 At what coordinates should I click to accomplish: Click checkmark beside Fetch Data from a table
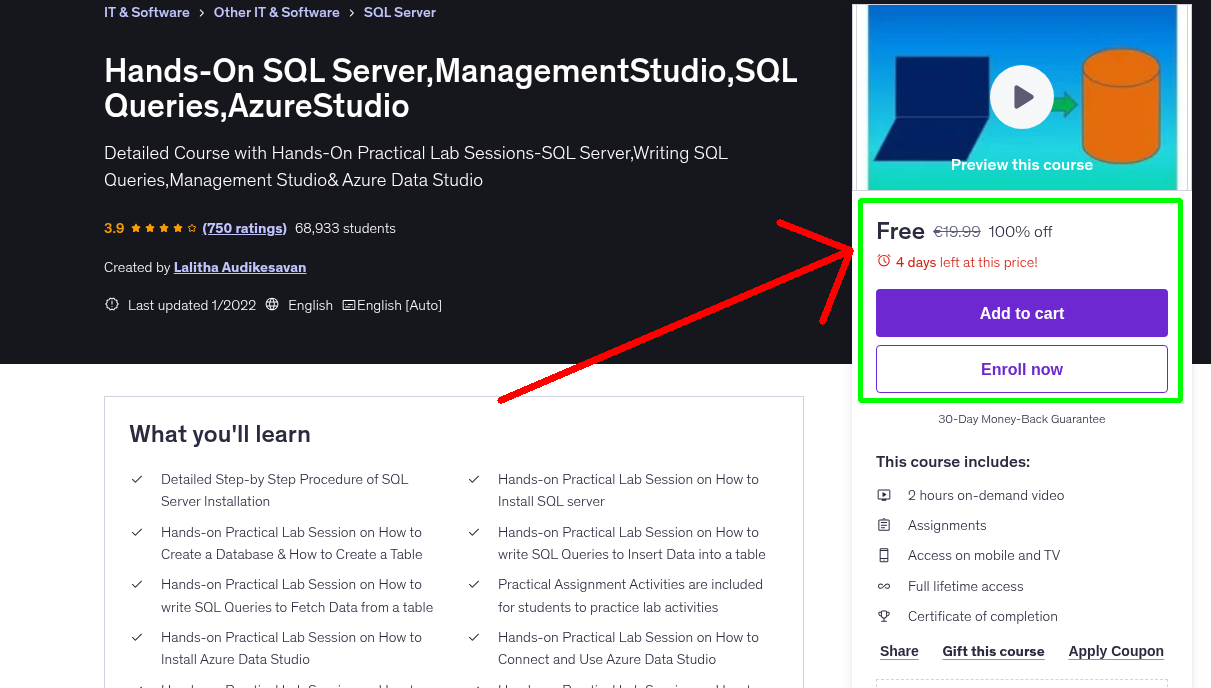pyautogui.click(x=137, y=585)
